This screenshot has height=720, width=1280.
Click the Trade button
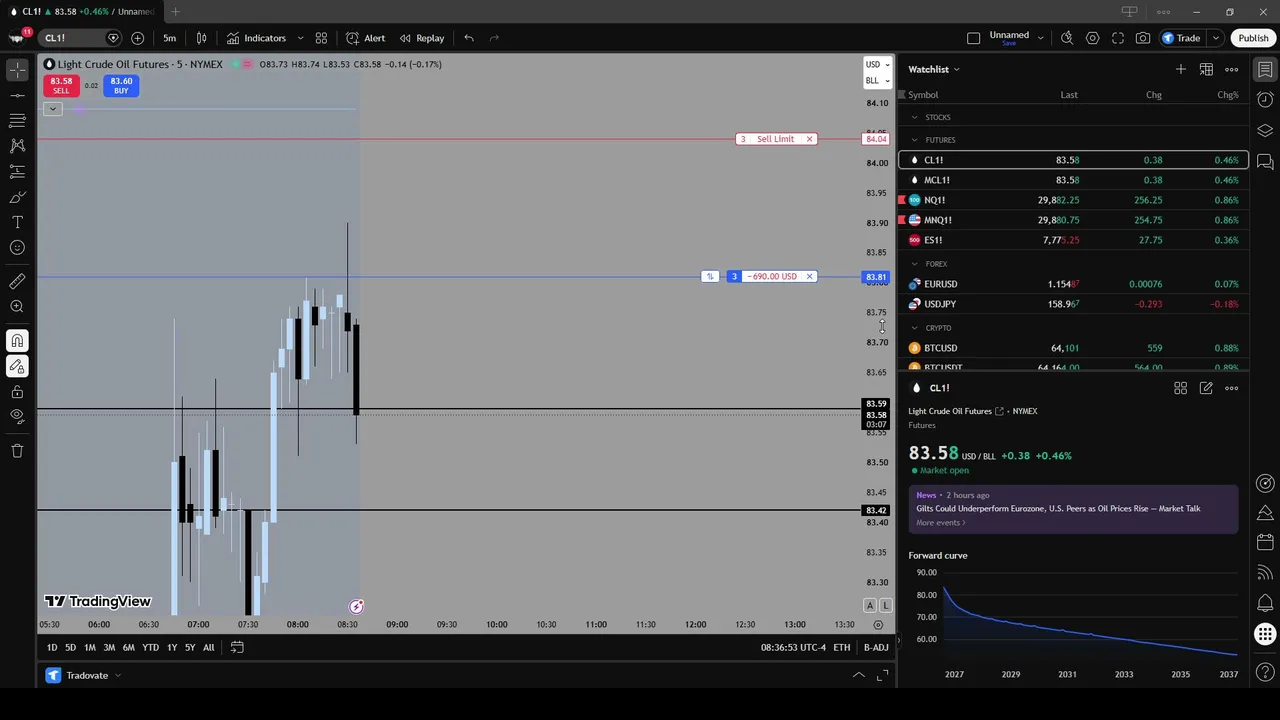pyautogui.click(x=1181, y=38)
